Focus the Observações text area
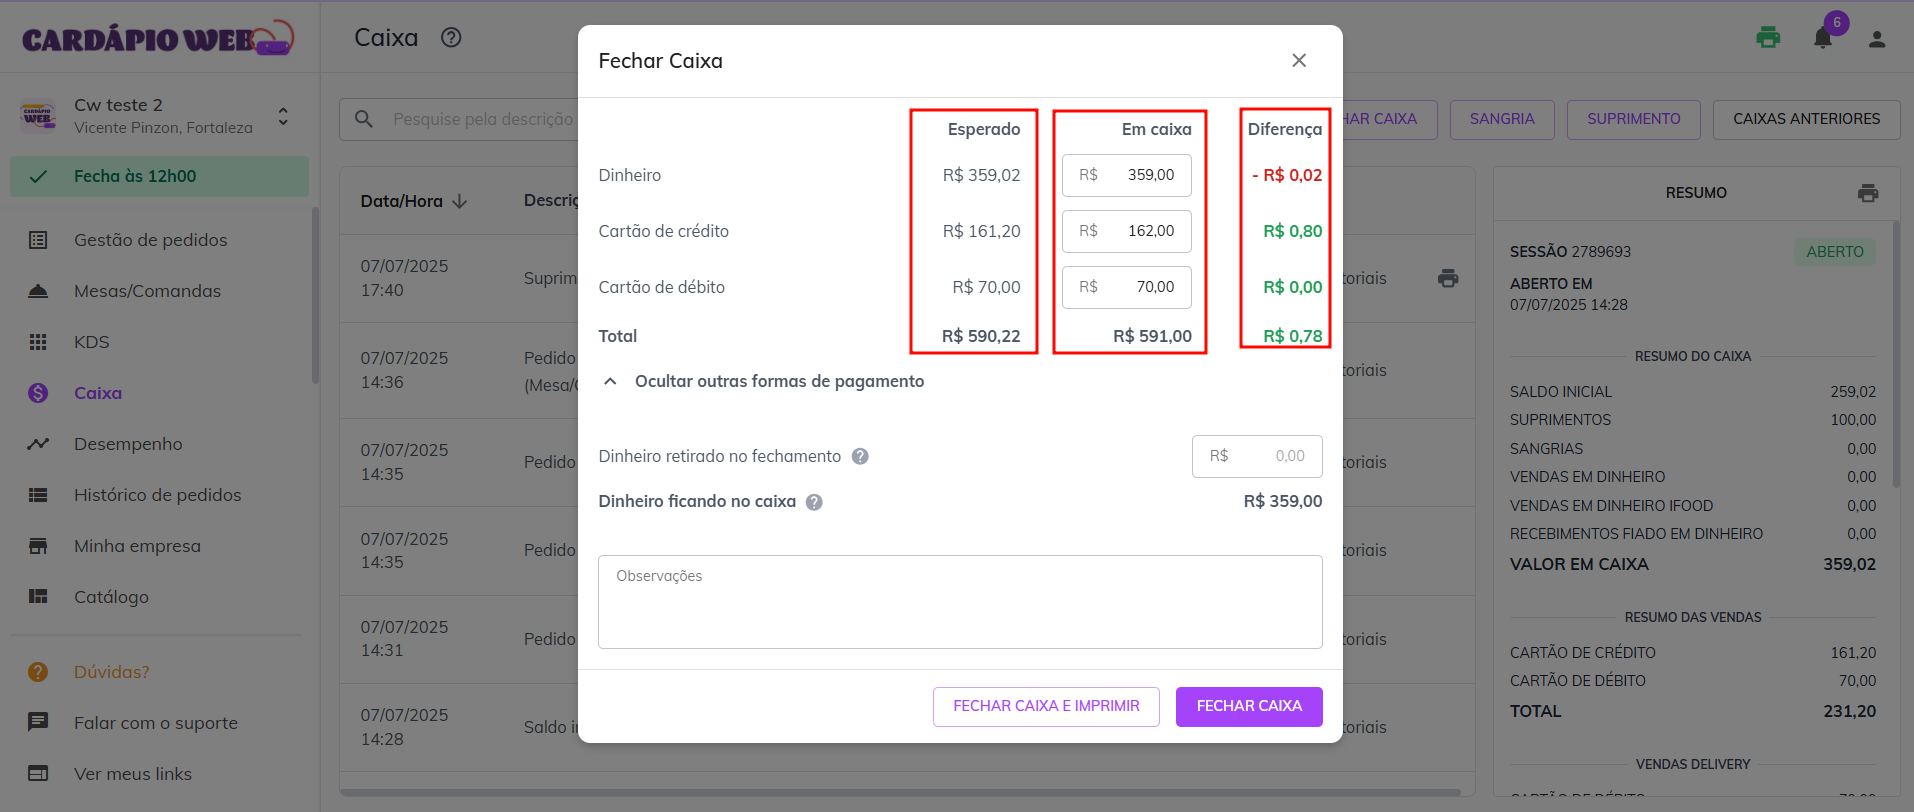This screenshot has height=812, width=1914. point(959,602)
